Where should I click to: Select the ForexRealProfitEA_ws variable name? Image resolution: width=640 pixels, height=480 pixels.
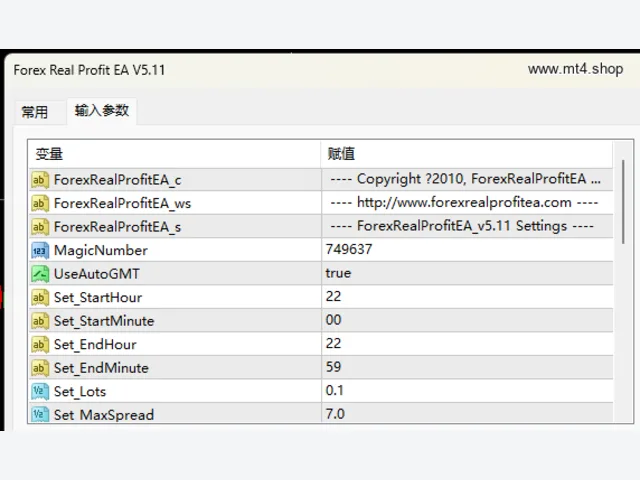click(122, 203)
